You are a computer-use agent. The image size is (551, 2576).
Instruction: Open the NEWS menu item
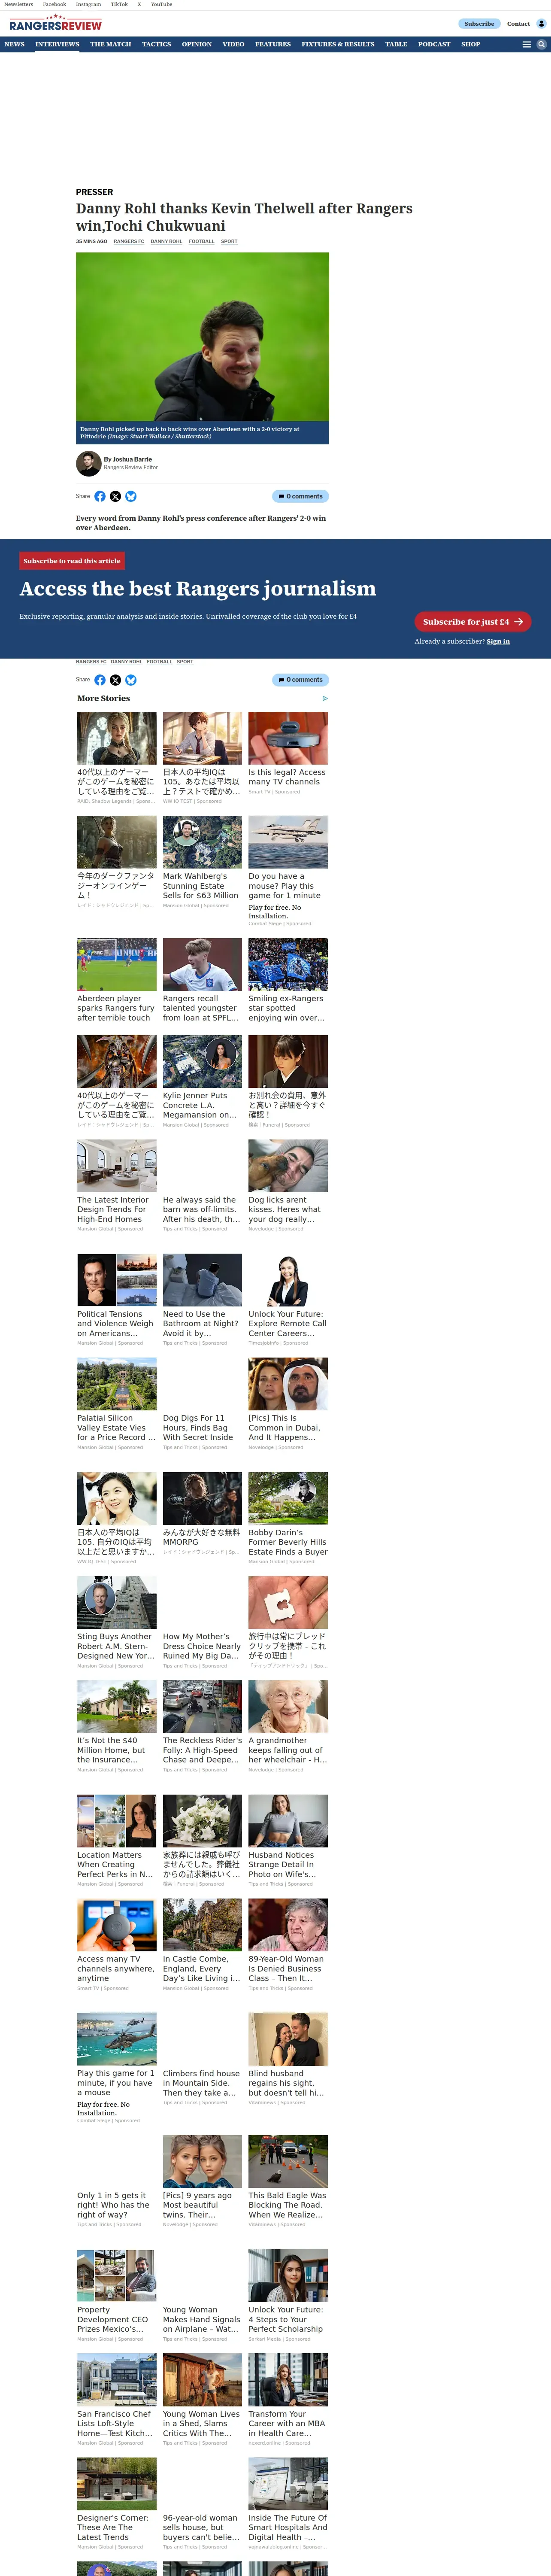point(14,44)
